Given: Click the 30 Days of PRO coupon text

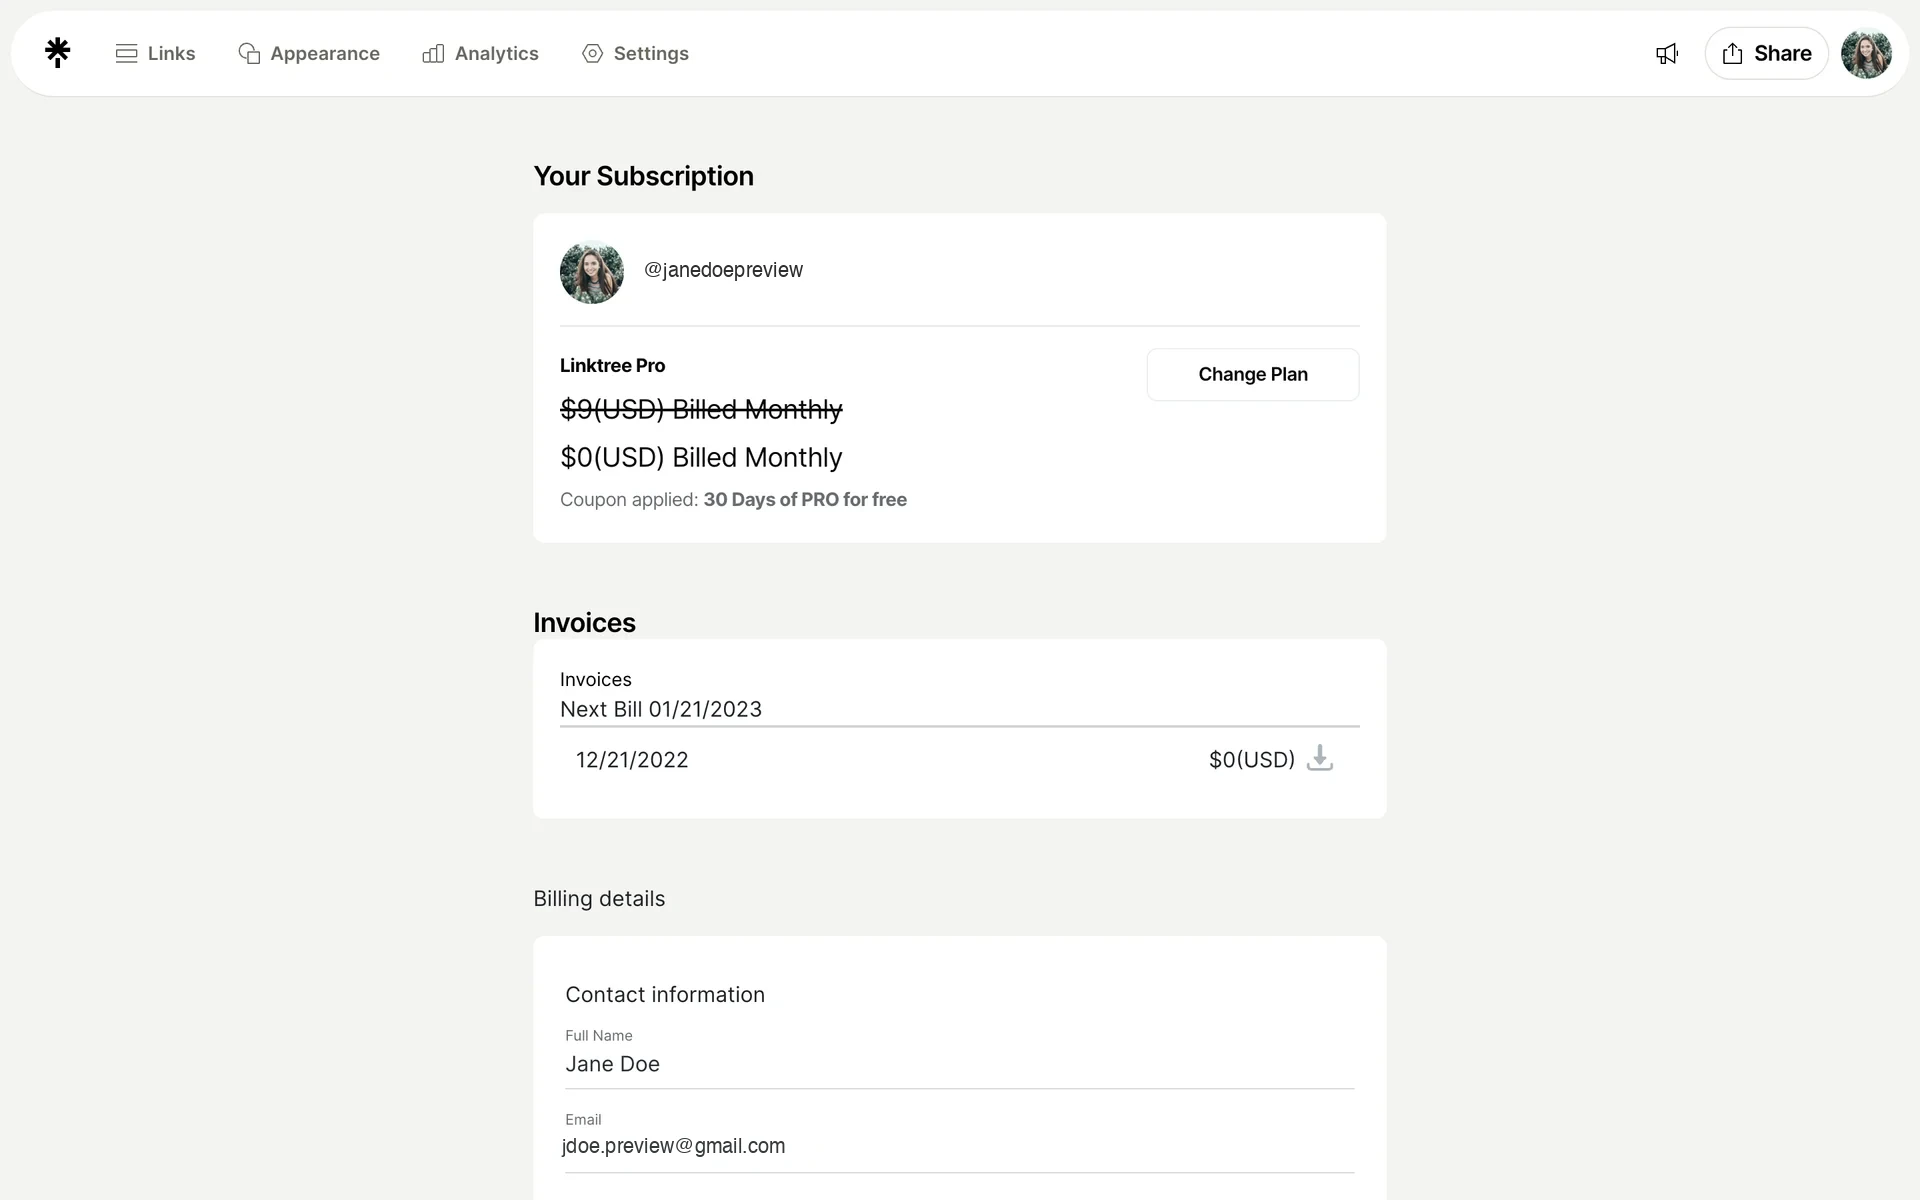Looking at the screenshot, I should tap(805, 500).
